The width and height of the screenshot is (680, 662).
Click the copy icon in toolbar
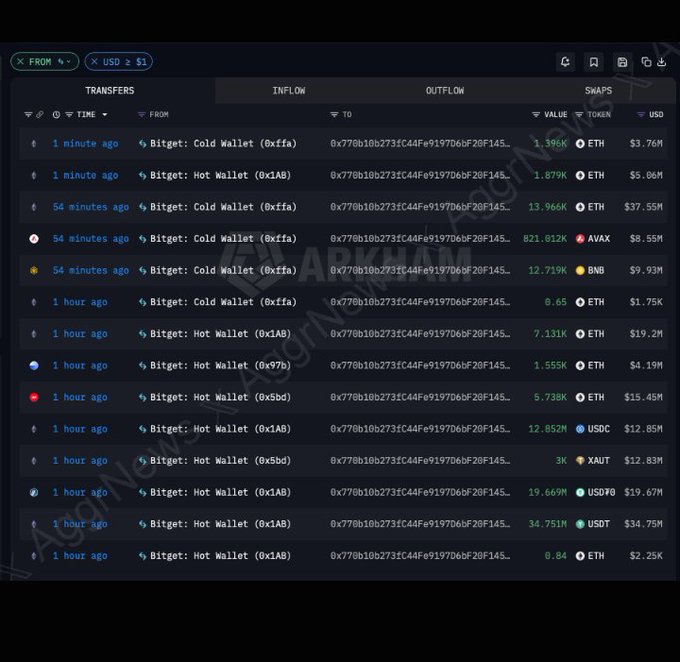(x=646, y=62)
